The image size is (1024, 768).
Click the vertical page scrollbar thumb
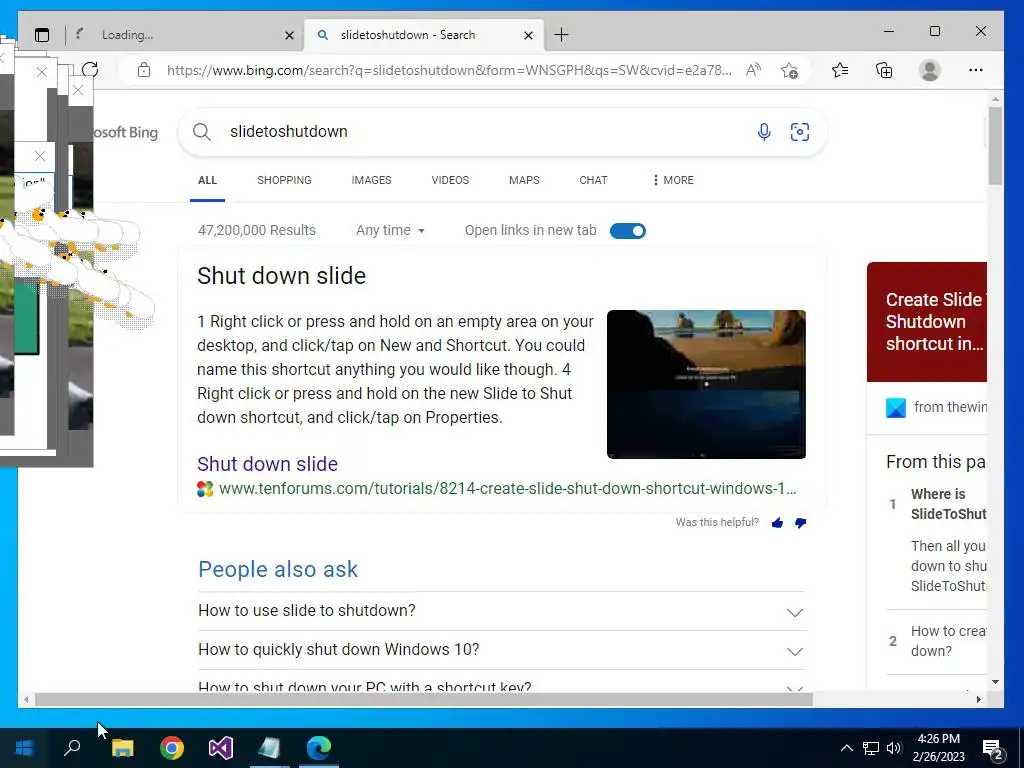995,146
